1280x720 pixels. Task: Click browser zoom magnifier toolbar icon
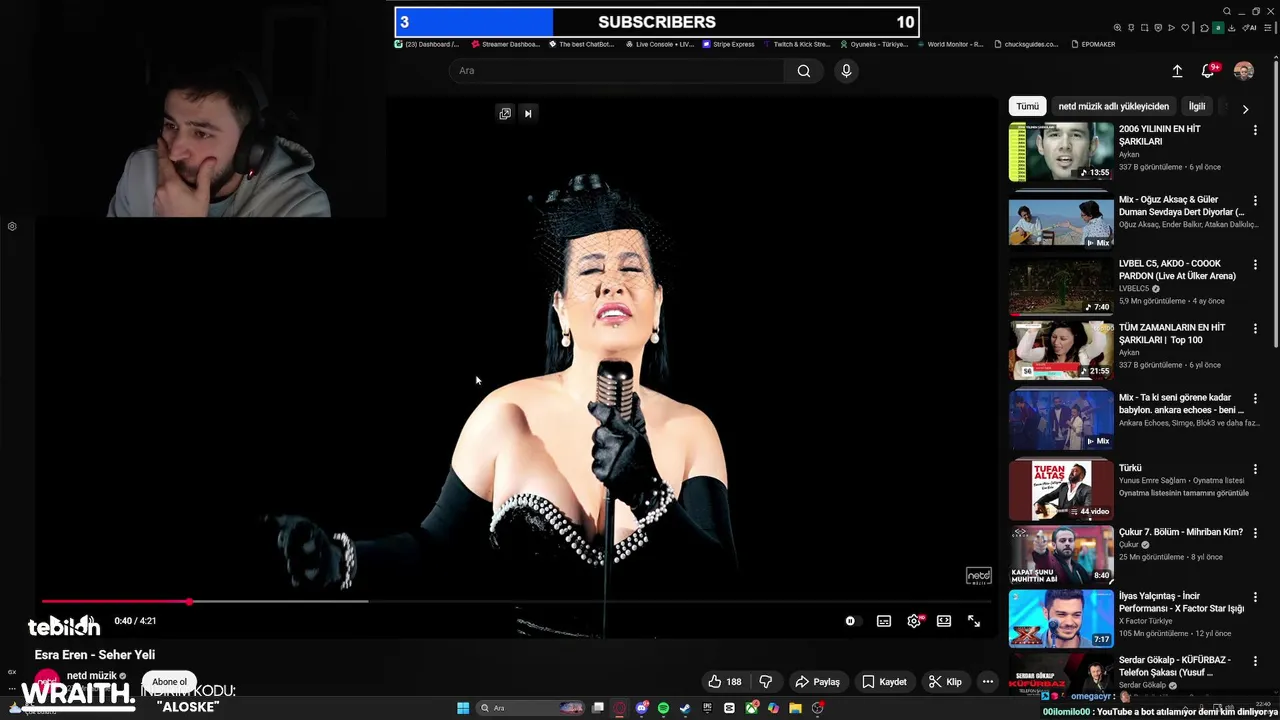pyautogui.click(x=1117, y=28)
